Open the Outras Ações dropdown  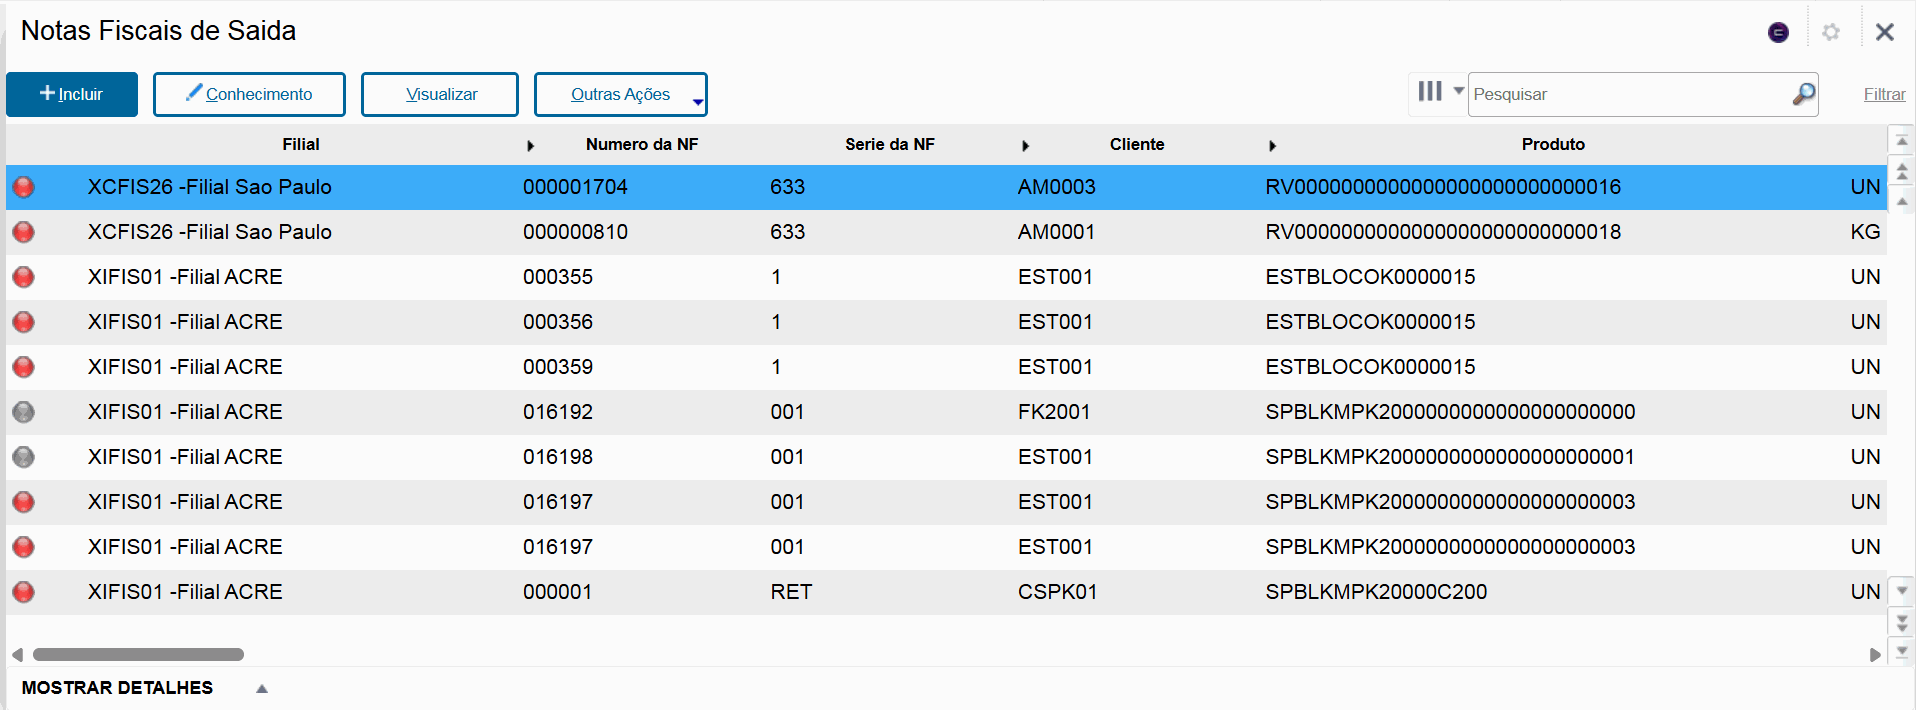pos(621,94)
